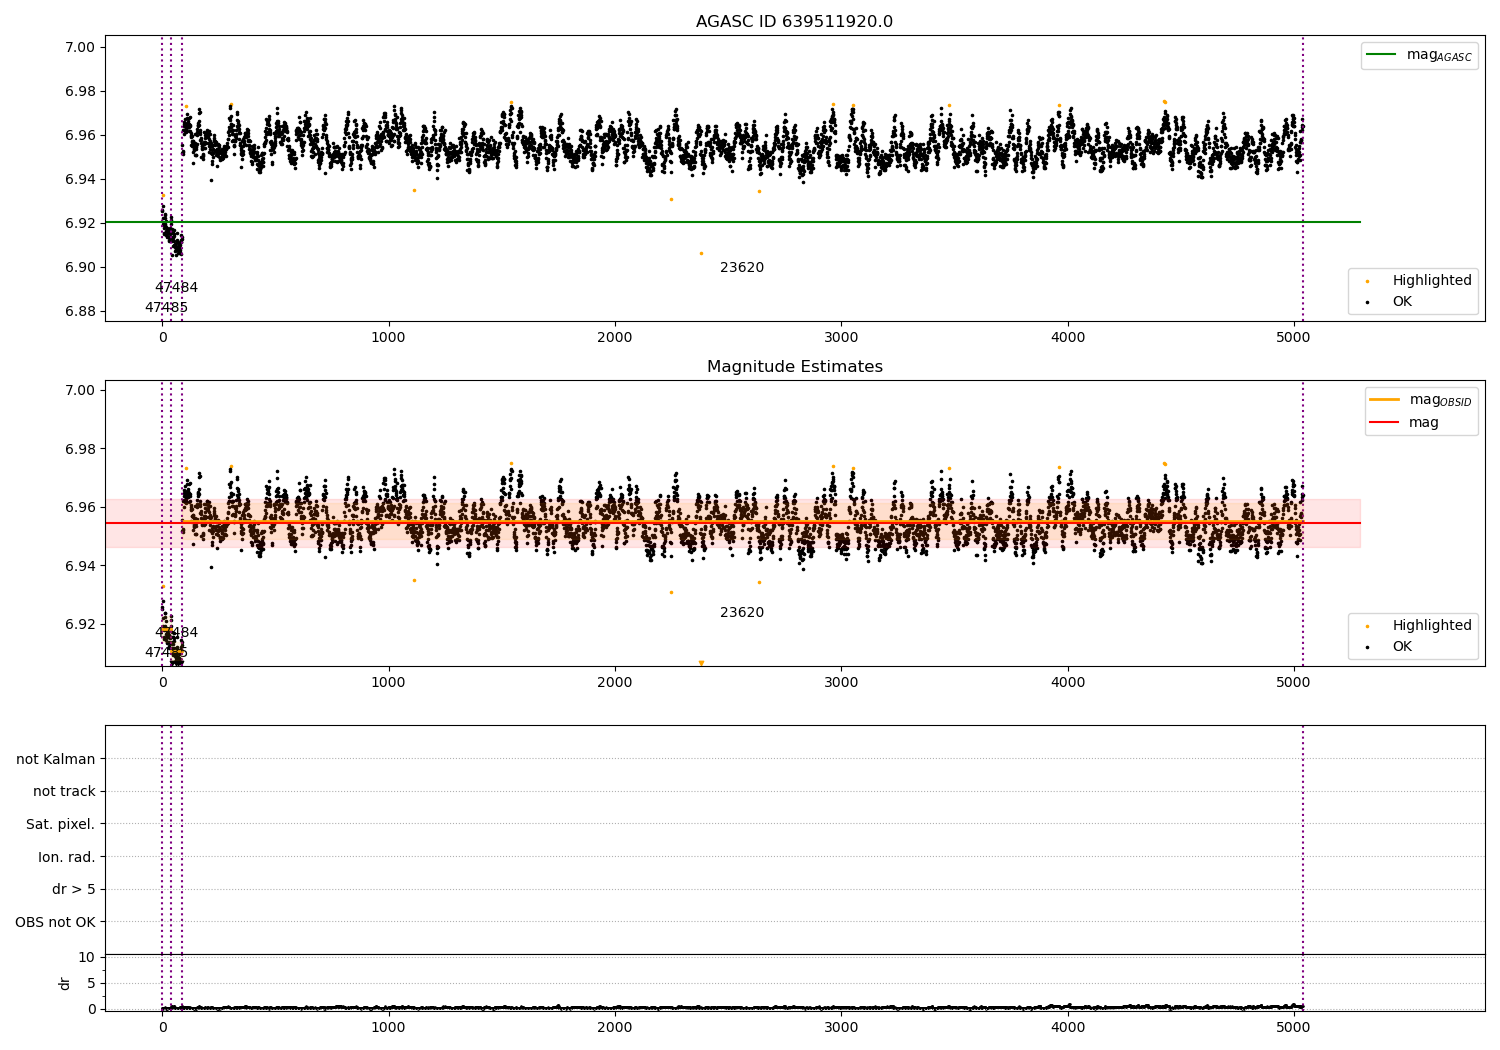Click 'Highlighted' label in Magnitude Estimates legend

(1432, 626)
